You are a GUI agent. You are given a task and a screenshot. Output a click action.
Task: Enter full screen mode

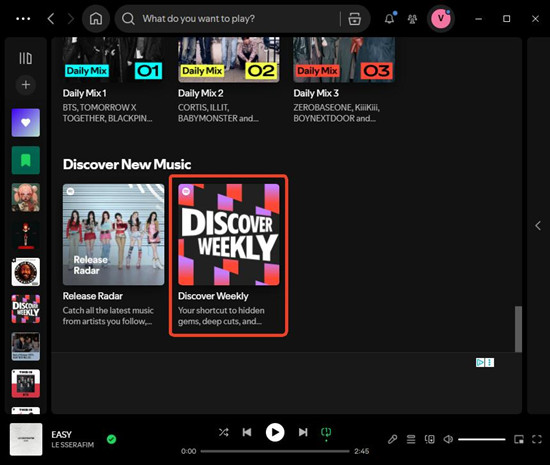point(537,439)
